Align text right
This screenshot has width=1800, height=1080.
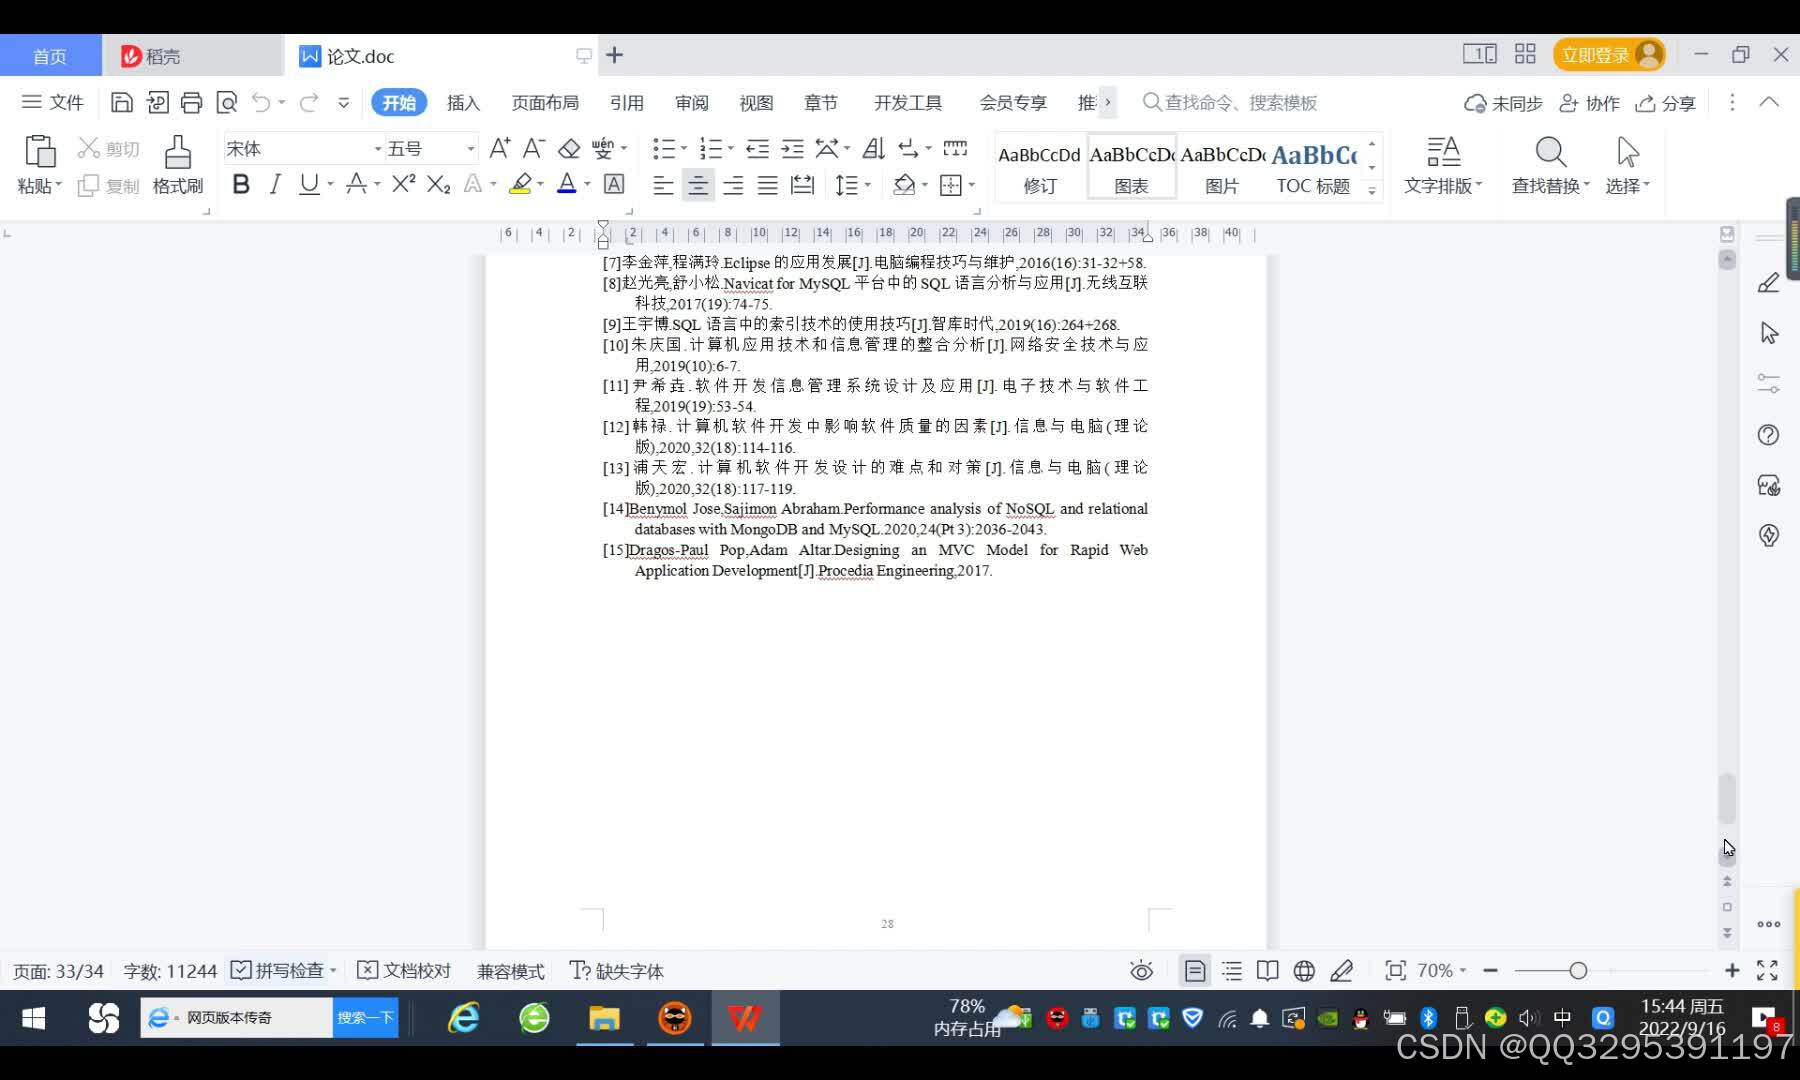pyautogui.click(x=733, y=185)
